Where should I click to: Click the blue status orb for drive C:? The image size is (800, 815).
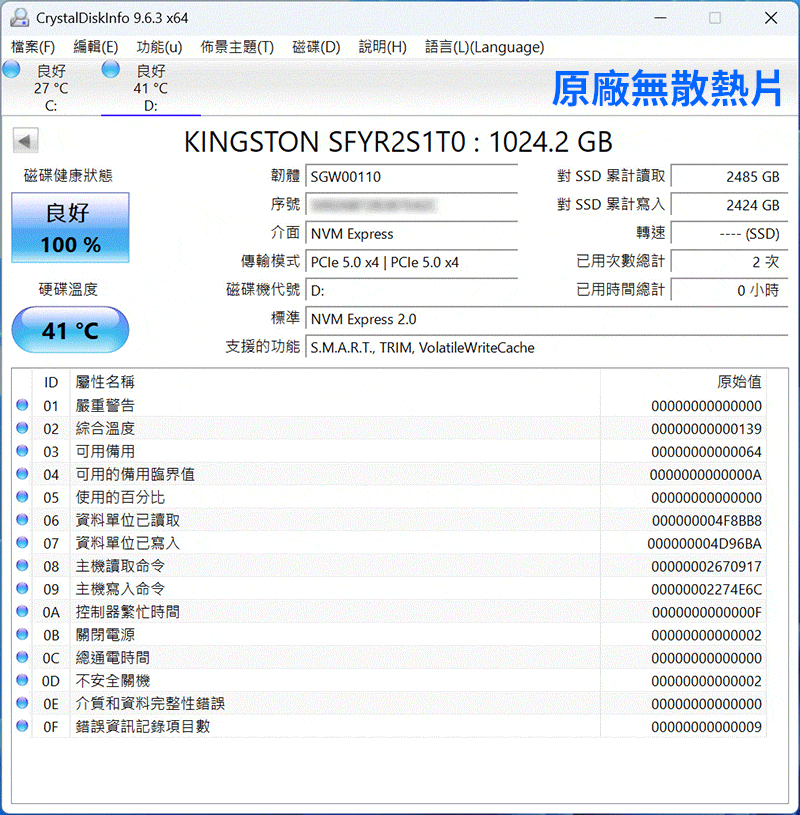[11, 69]
